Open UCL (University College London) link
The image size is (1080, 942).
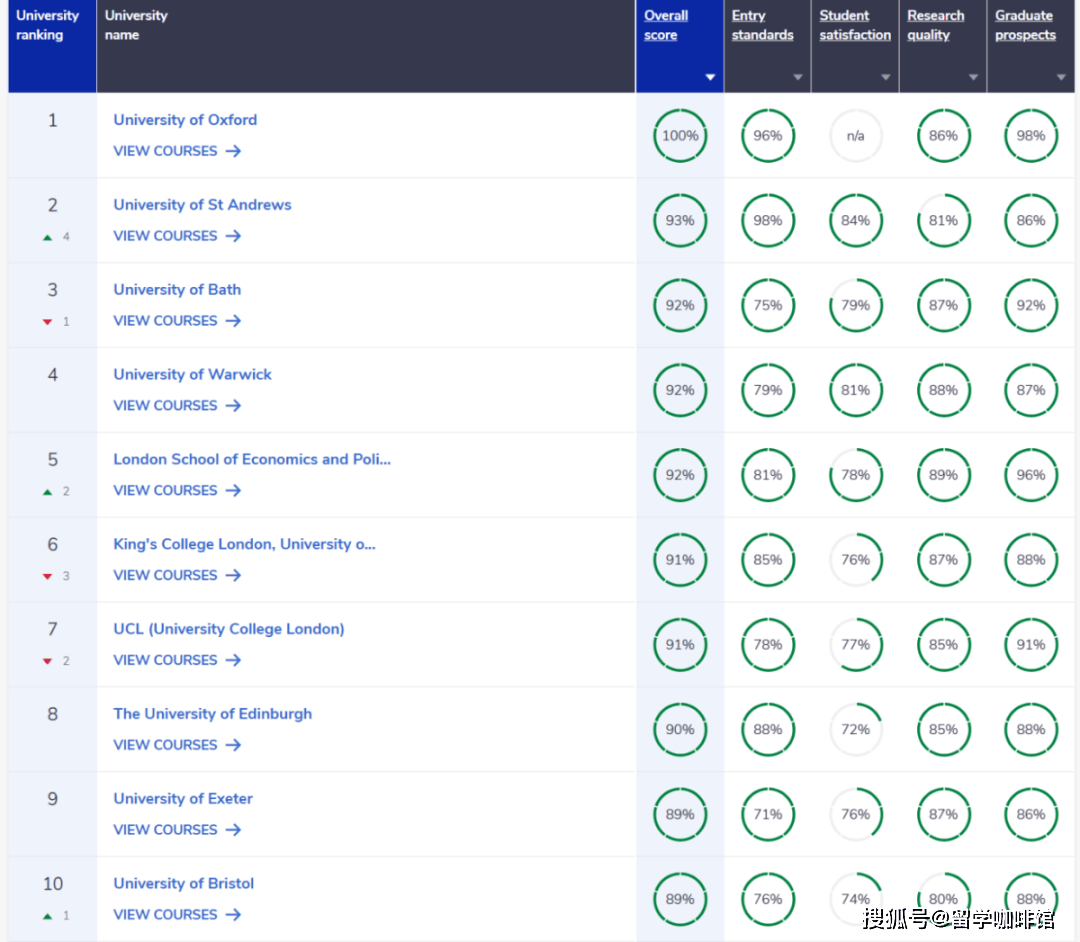(229, 629)
